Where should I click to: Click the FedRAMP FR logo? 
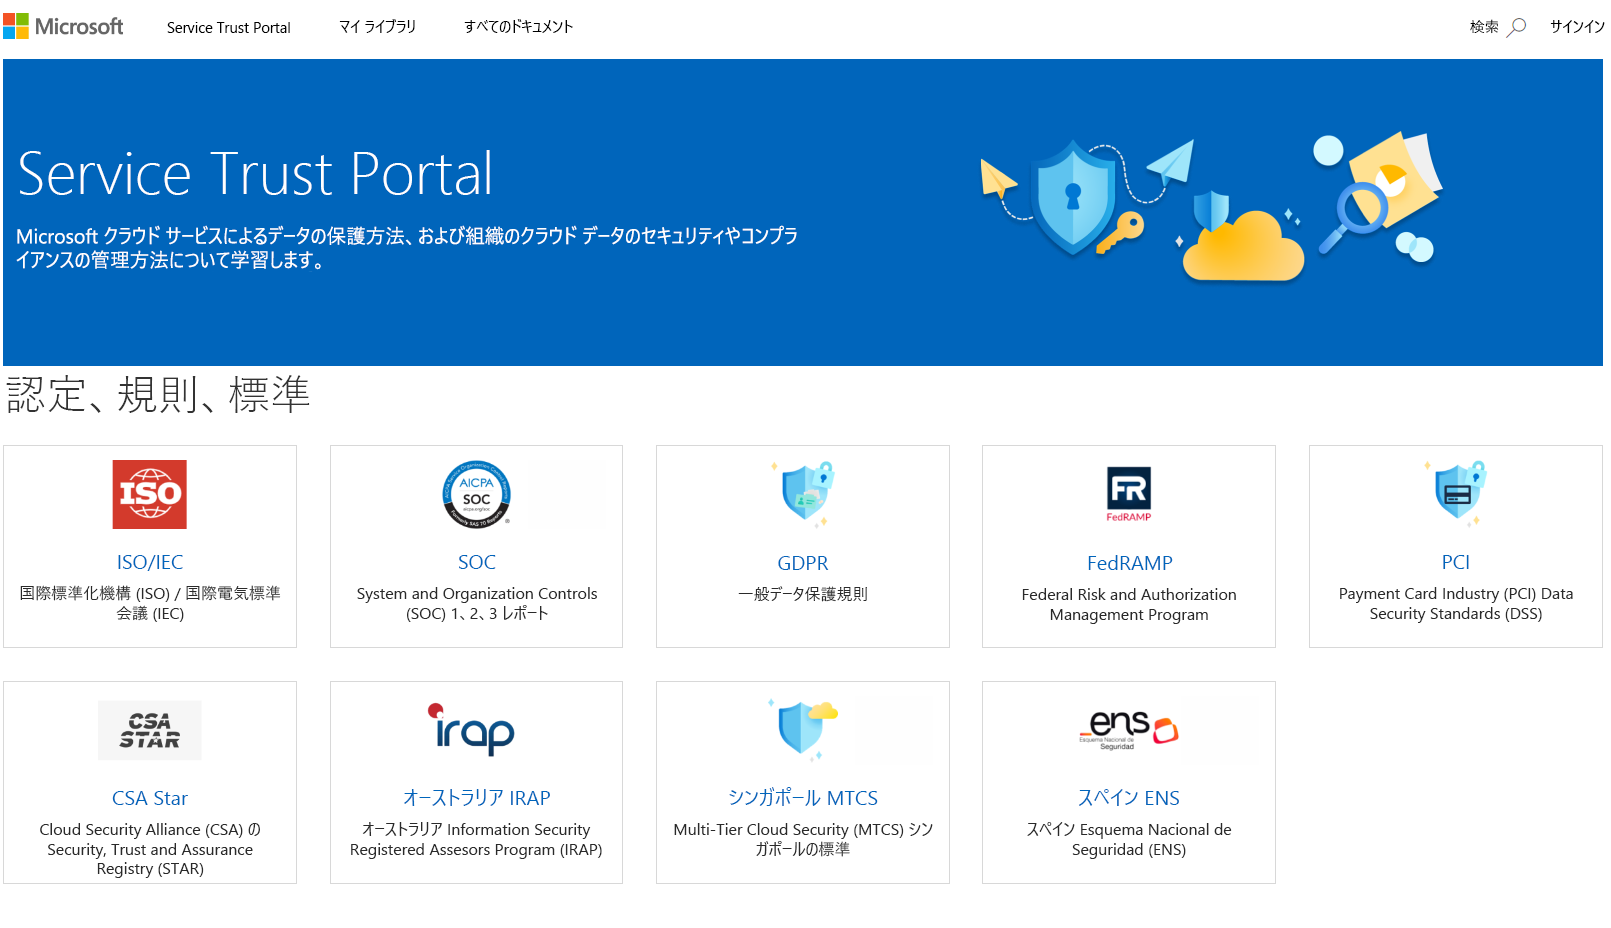click(x=1129, y=494)
